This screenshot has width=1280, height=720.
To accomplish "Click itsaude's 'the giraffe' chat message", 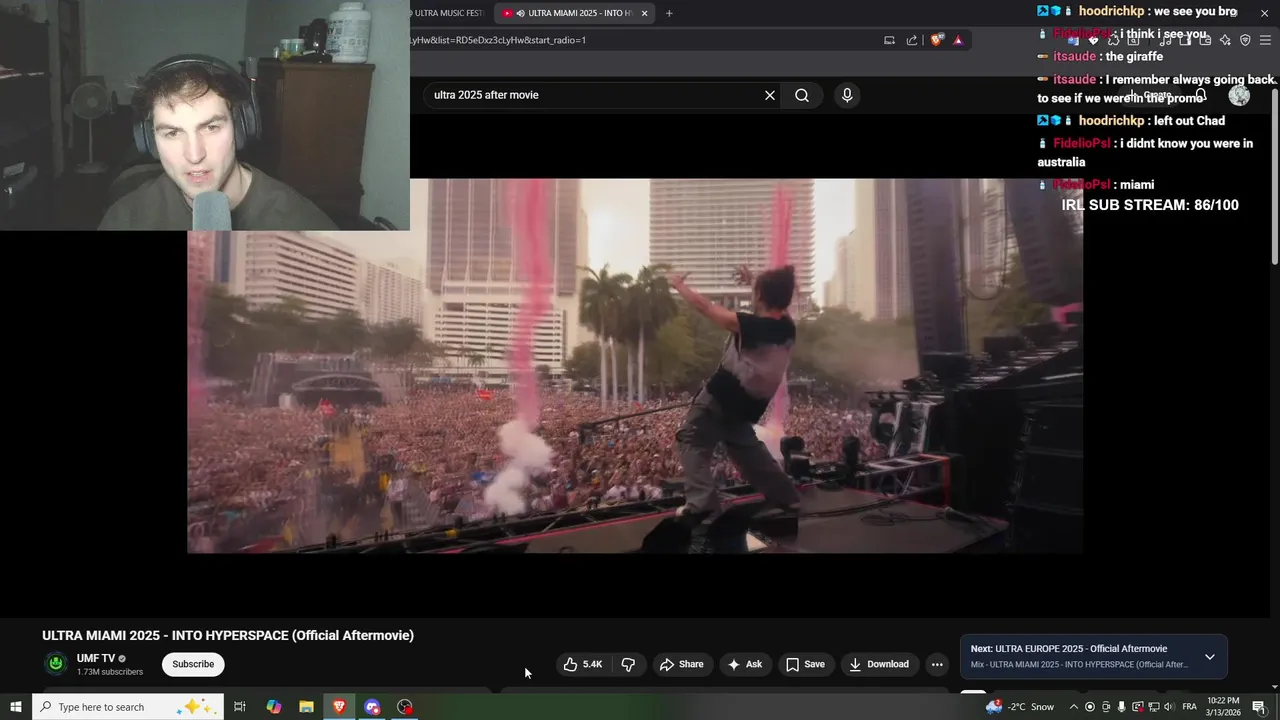I will (1100, 57).
